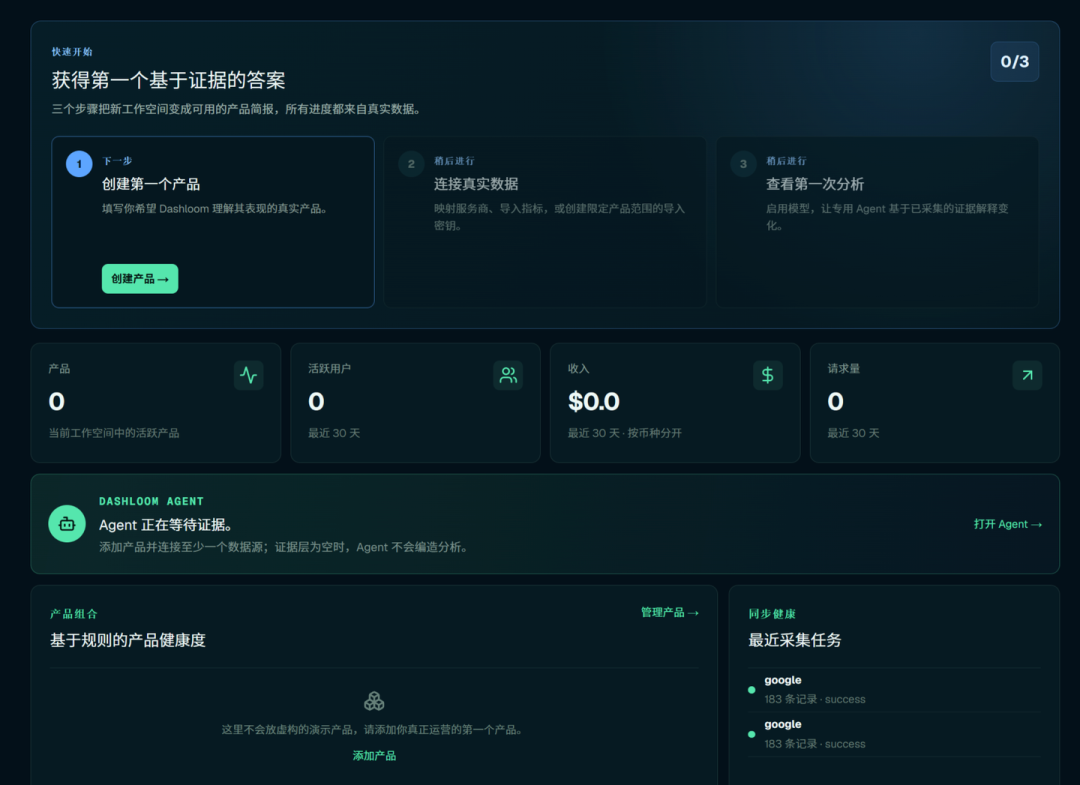Click the 快速开始 label
1080x785 pixels.
point(72,52)
